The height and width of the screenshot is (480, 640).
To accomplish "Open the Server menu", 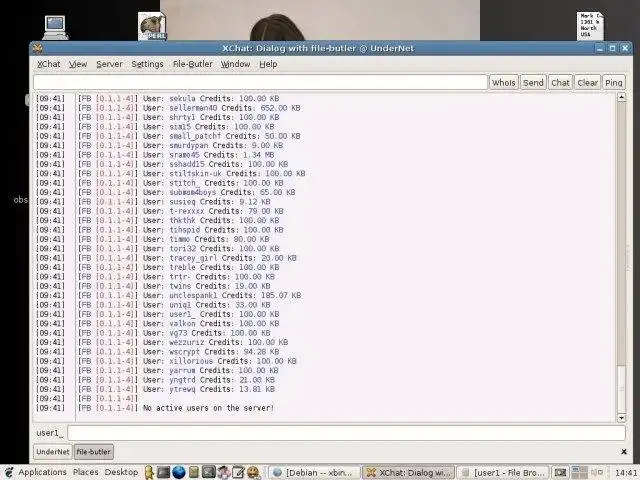I will [109, 64].
